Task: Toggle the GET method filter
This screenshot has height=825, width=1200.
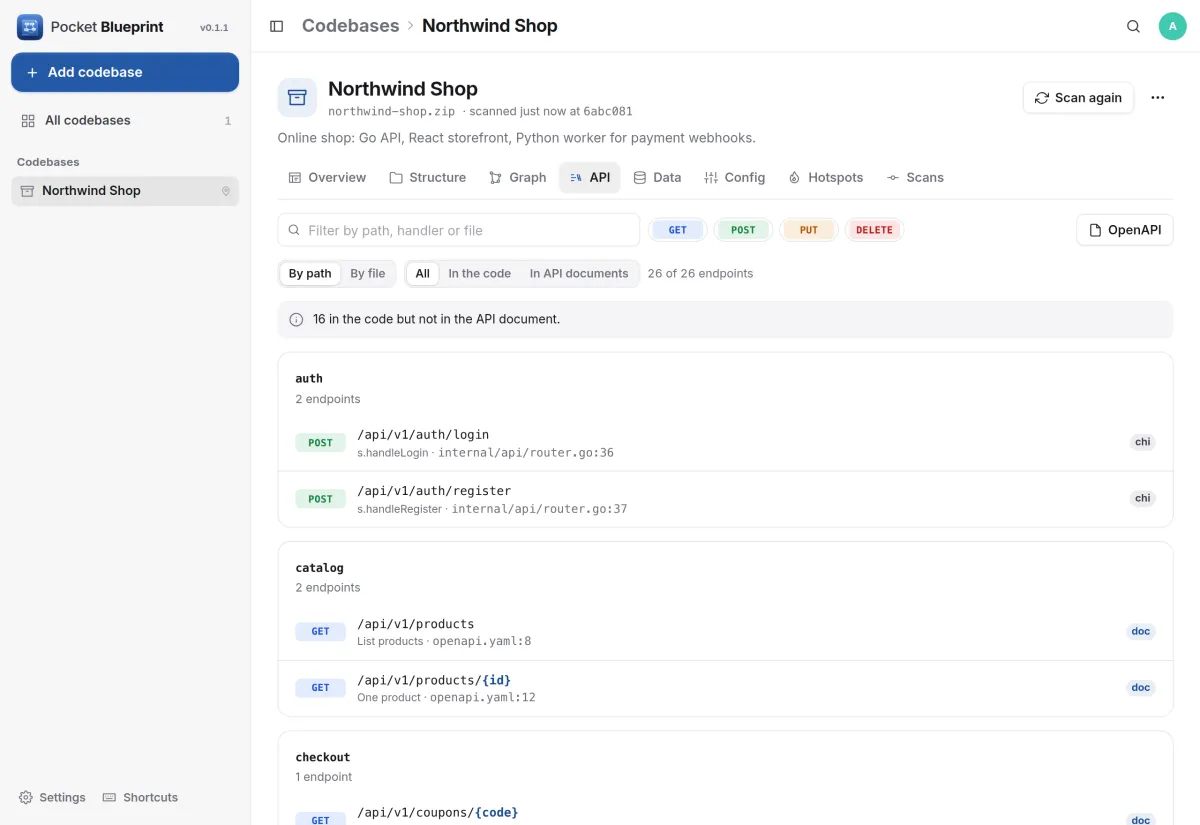Action: [678, 230]
